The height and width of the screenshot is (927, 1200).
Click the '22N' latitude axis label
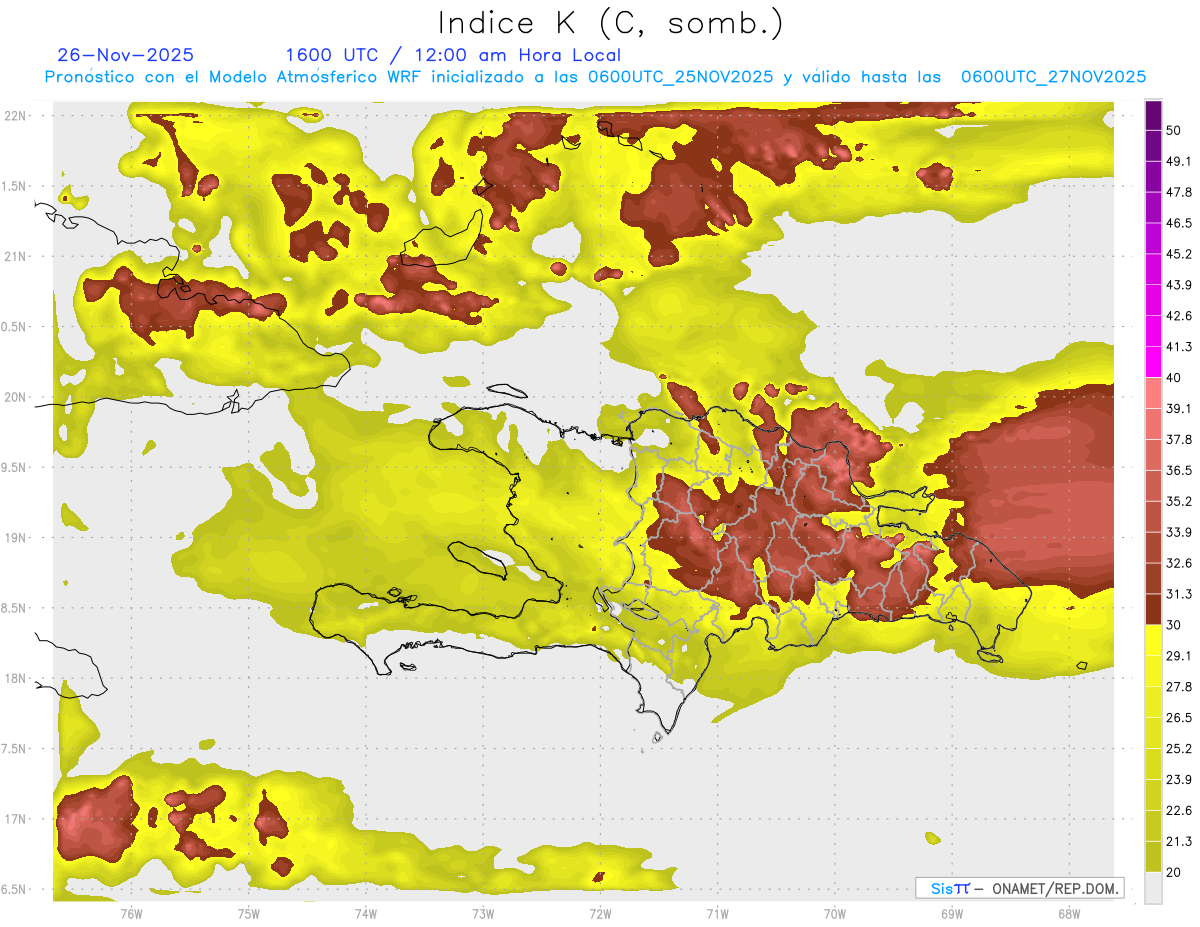coord(15,115)
